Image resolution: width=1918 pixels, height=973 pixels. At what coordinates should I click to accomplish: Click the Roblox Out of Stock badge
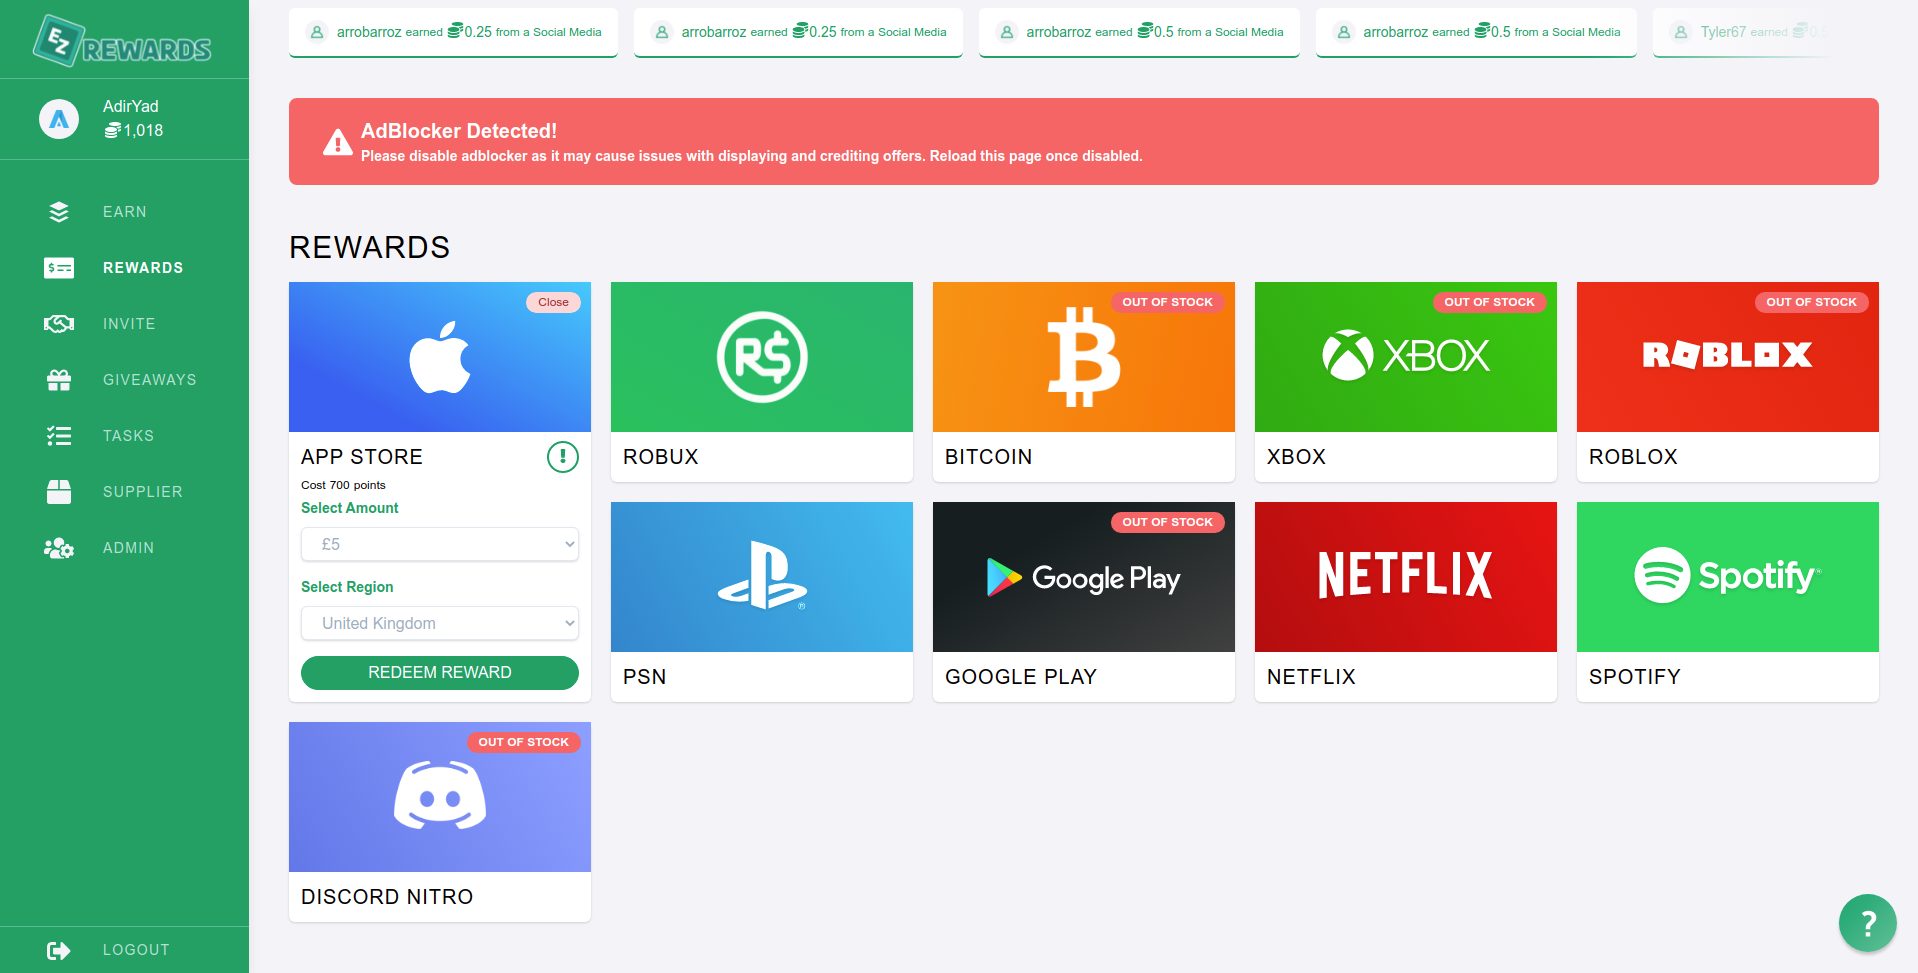coord(1811,302)
